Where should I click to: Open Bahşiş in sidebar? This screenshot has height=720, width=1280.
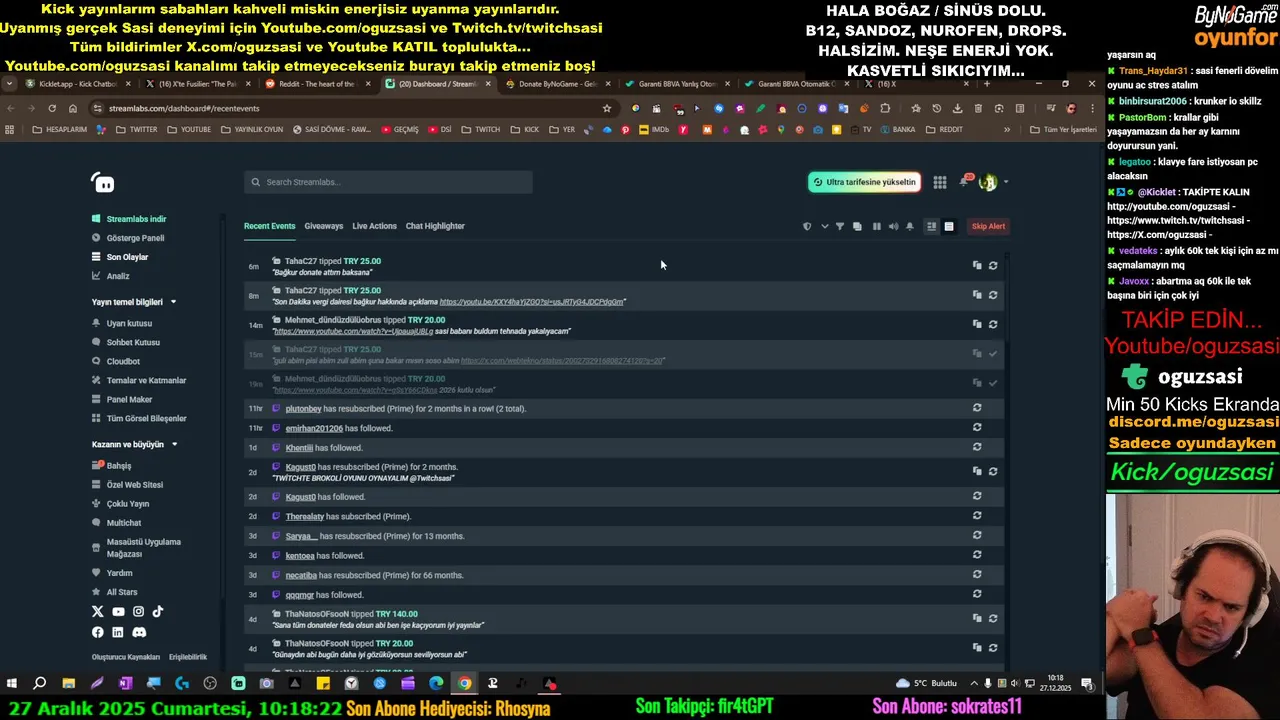[x=112, y=465]
